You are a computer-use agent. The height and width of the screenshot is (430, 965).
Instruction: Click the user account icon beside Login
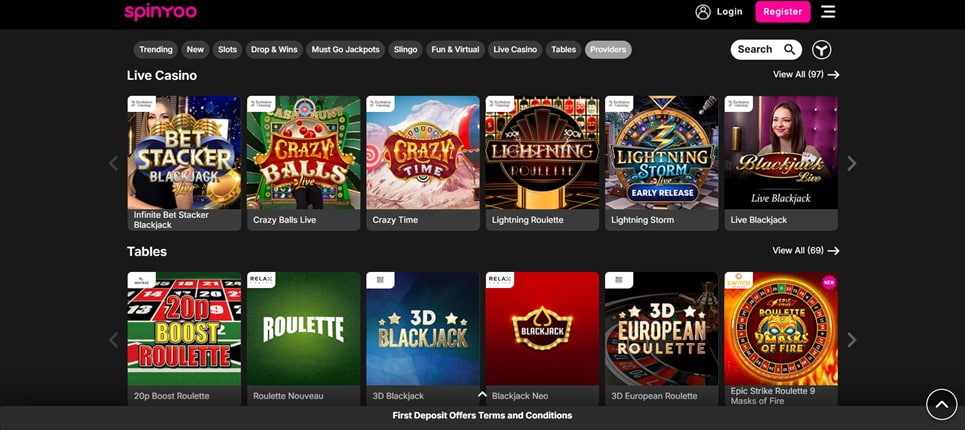pyautogui.click(x=703, y=12)
